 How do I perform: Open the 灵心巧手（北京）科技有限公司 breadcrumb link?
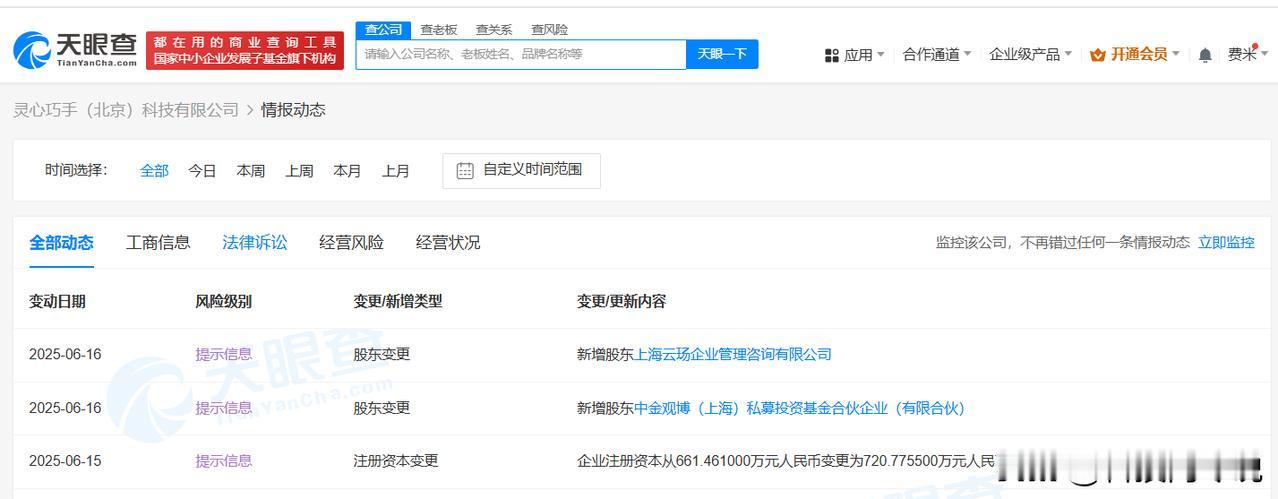[x=126, y=110]
